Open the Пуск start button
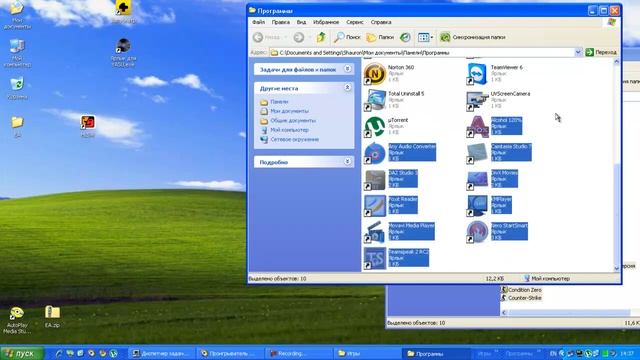 click(x=21, y=353)
